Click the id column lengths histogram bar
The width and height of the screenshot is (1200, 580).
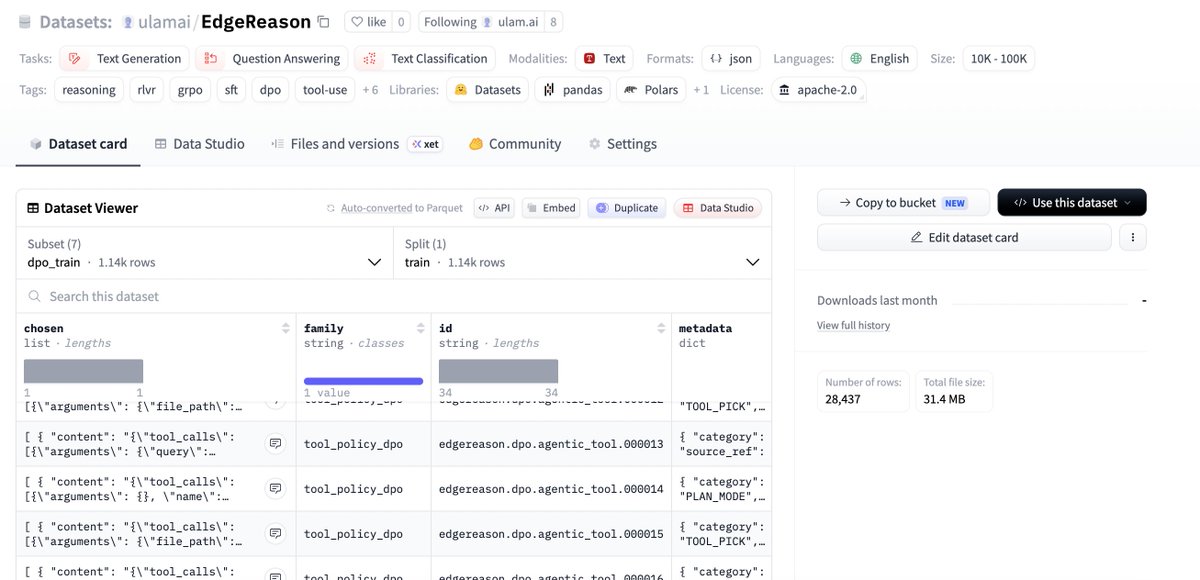point(498,371)
